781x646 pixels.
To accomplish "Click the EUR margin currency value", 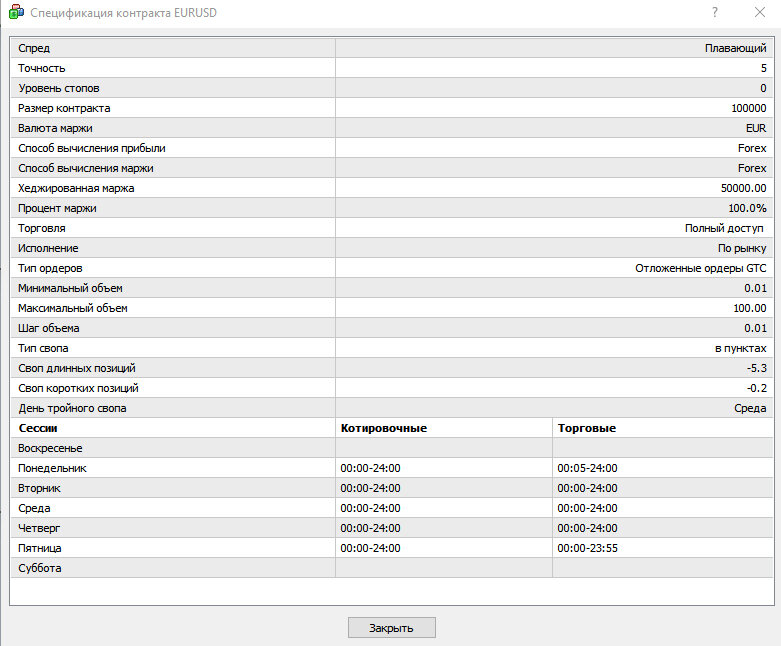I will coord(756,128).
